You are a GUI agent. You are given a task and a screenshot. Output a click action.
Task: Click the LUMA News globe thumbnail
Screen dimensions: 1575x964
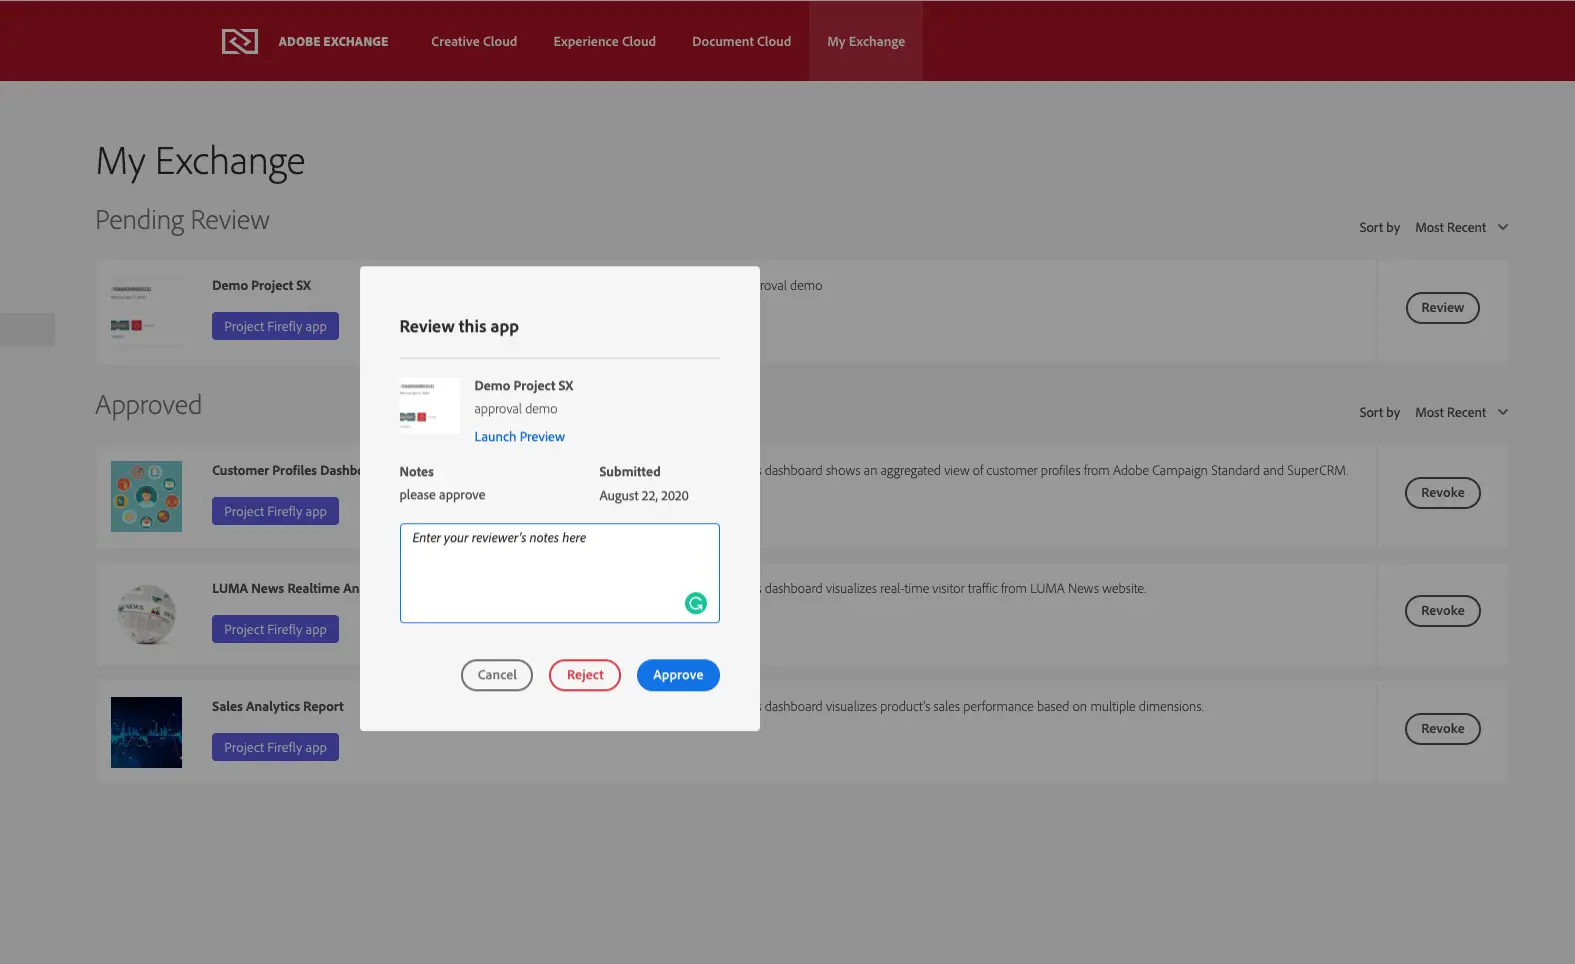pos(146,614)
